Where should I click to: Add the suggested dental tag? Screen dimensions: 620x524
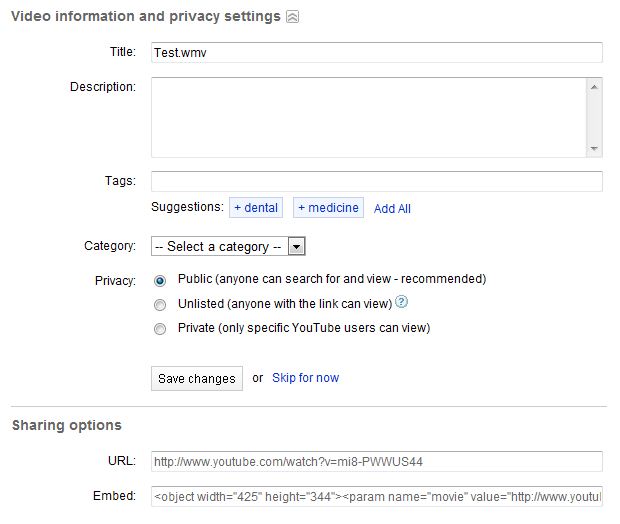256,208
